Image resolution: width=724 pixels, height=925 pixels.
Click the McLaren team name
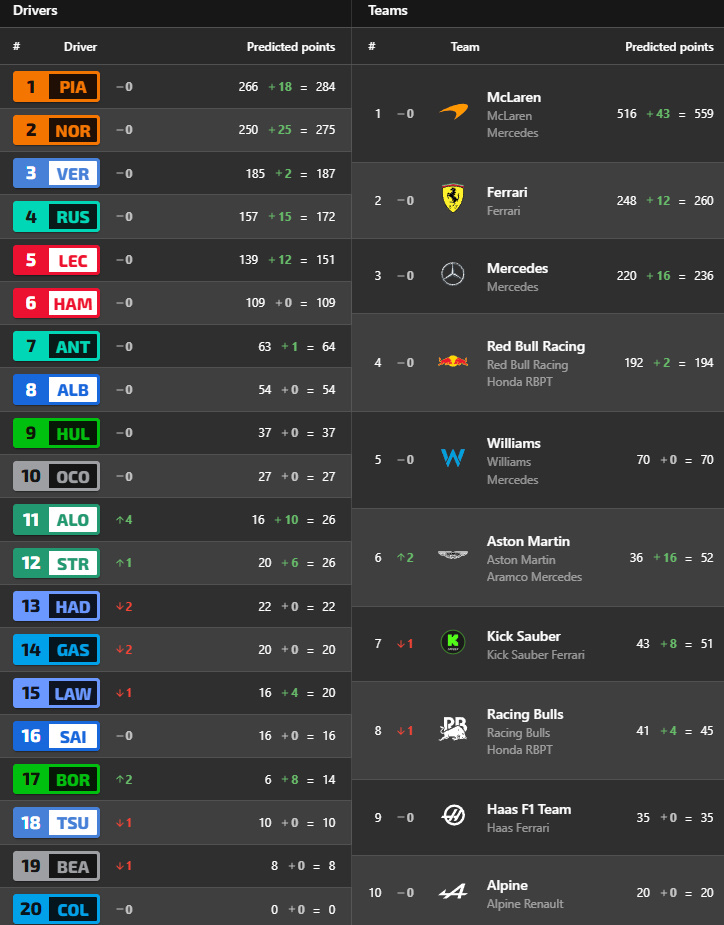pos(513,97)
